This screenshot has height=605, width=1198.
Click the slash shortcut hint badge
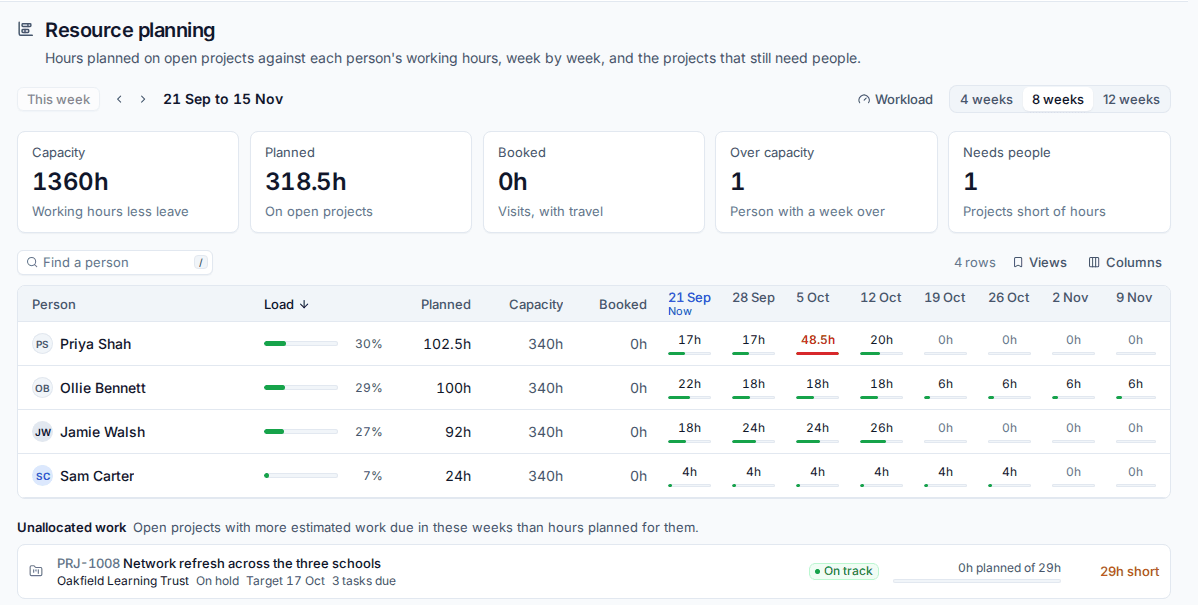201,262
